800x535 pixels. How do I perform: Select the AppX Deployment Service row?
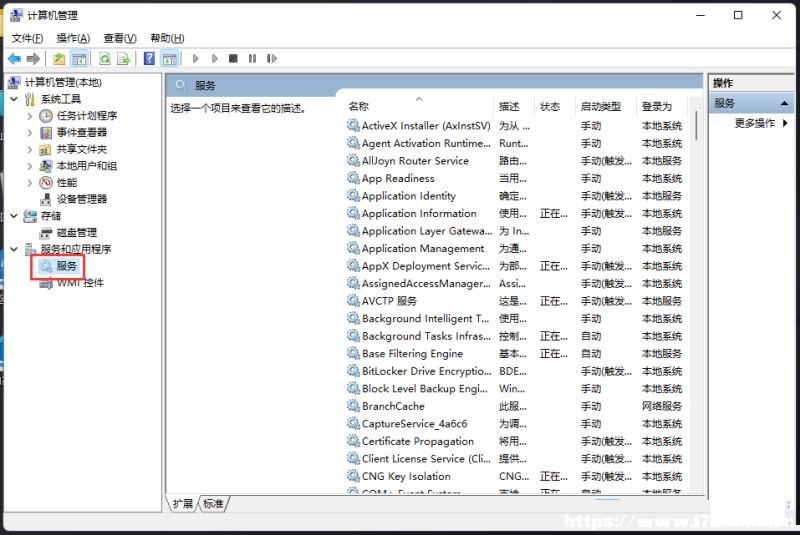click(426, 266)
